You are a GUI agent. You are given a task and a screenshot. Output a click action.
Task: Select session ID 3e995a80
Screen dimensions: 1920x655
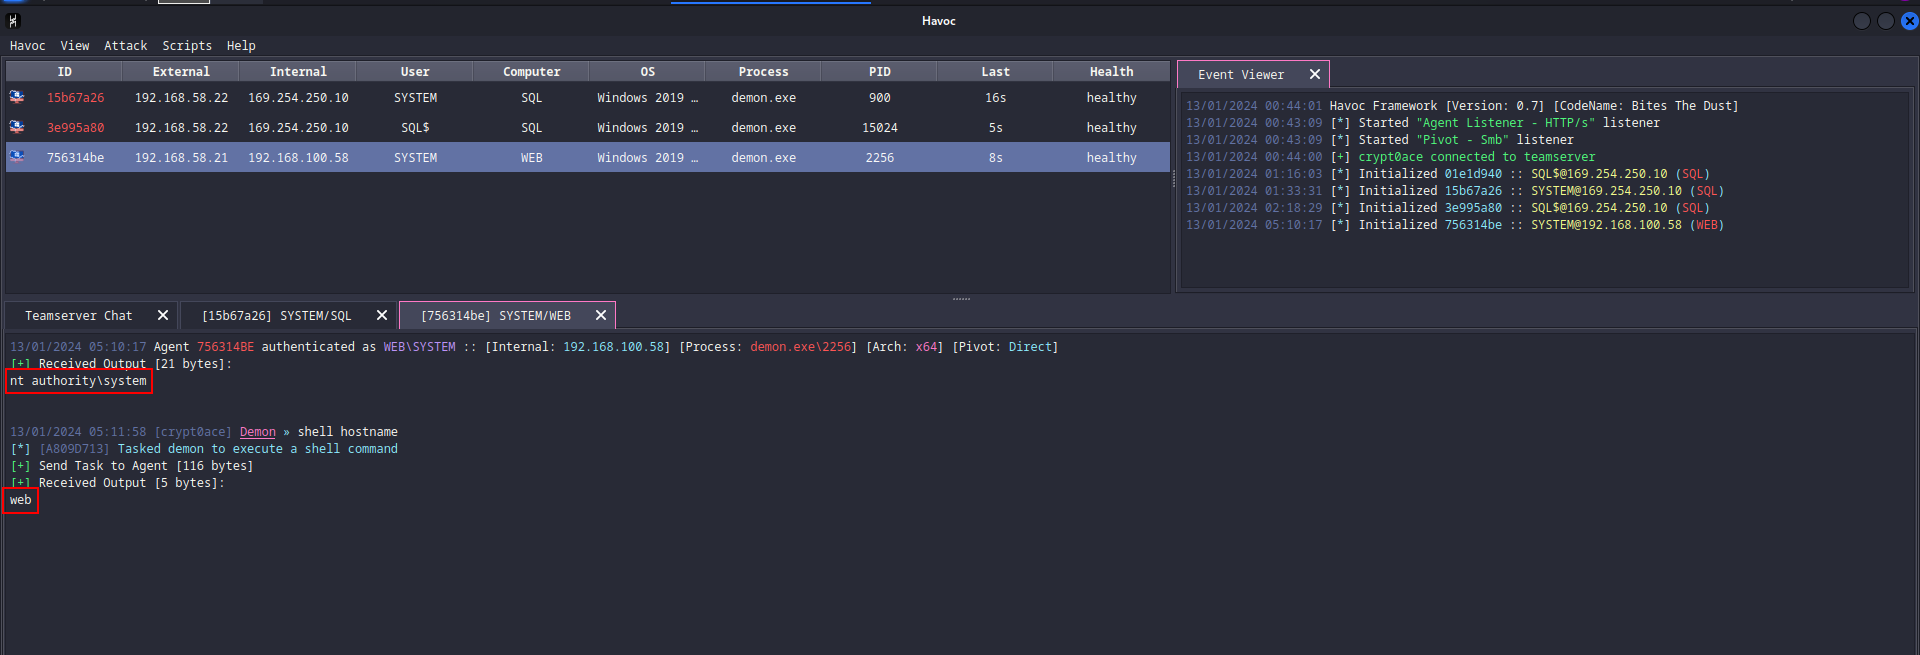point(75,128)
